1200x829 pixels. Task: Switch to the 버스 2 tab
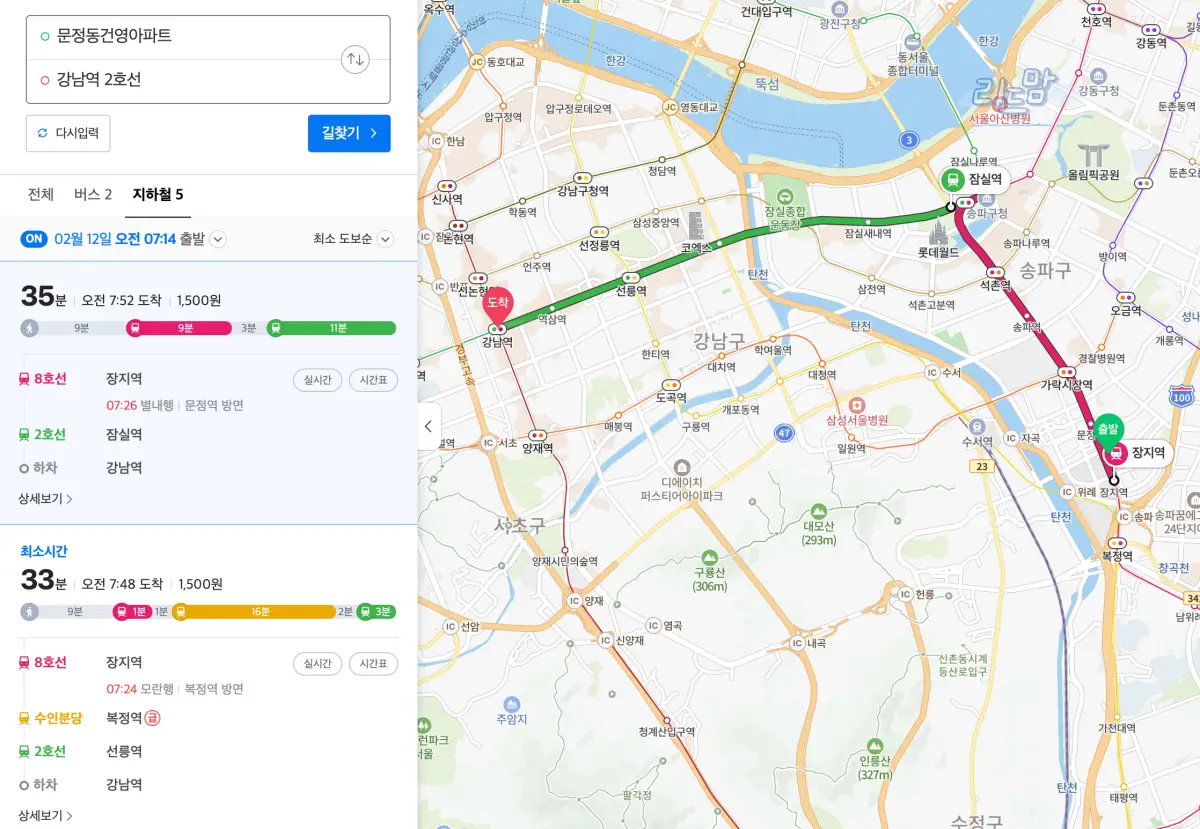(x=92, y=194)
